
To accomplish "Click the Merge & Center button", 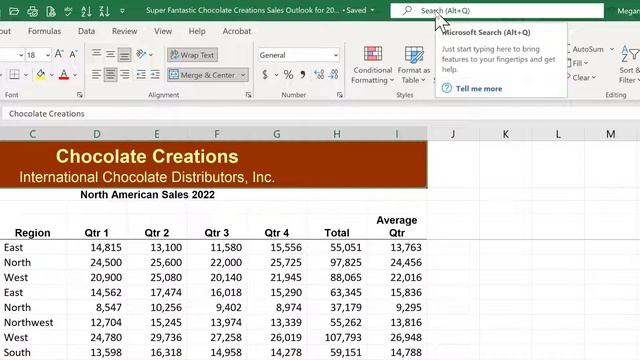I will tap(202, 75).
